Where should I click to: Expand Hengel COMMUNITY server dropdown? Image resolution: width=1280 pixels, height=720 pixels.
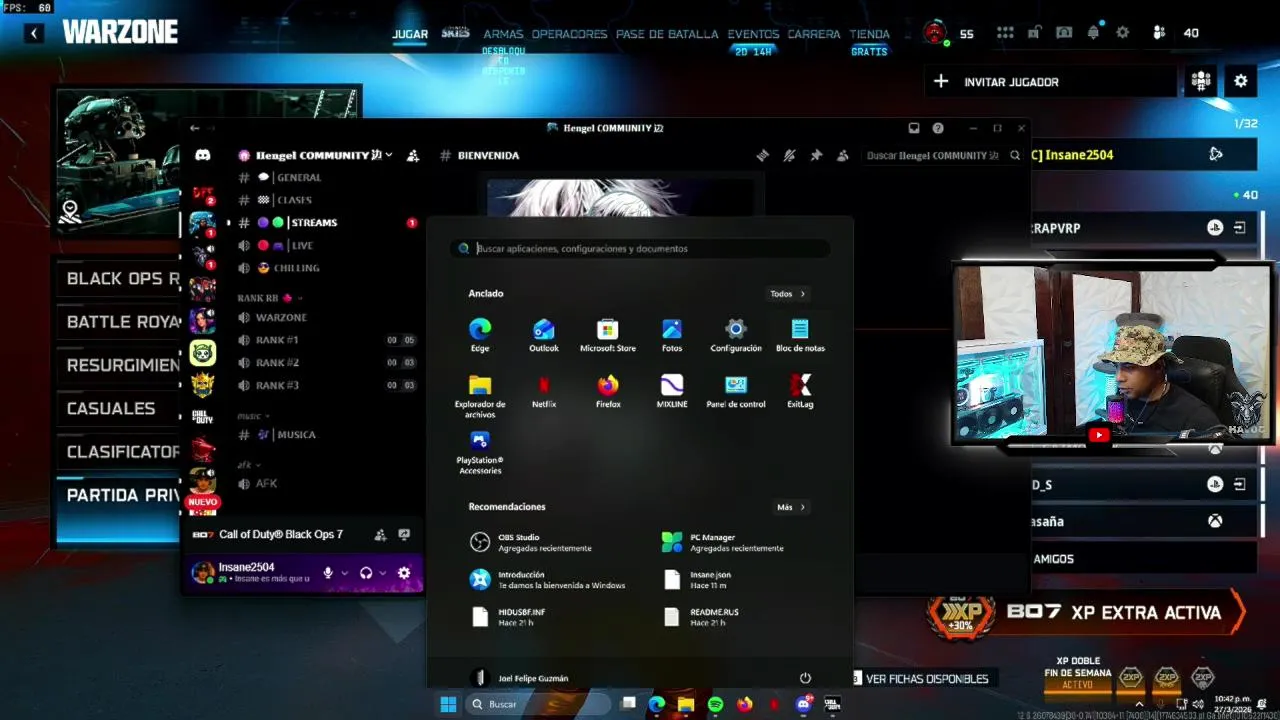(x=388, y=155)
